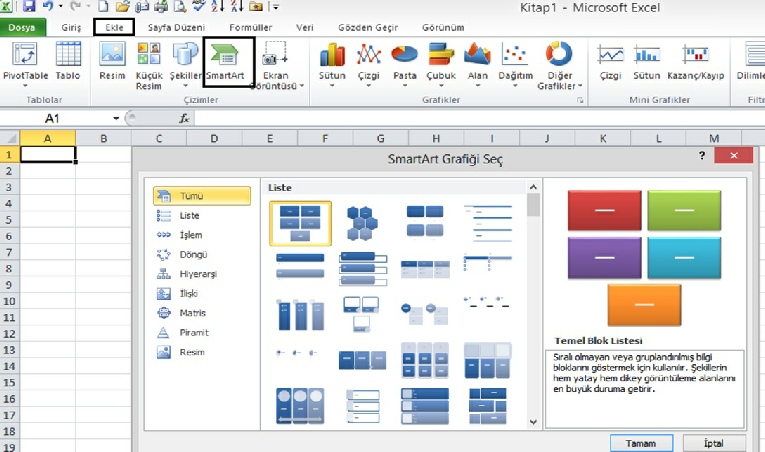The width and height of the screenshot is (765, 452).
Task: Insert a Tablo (table)
Action: click(x=68, y=61)
